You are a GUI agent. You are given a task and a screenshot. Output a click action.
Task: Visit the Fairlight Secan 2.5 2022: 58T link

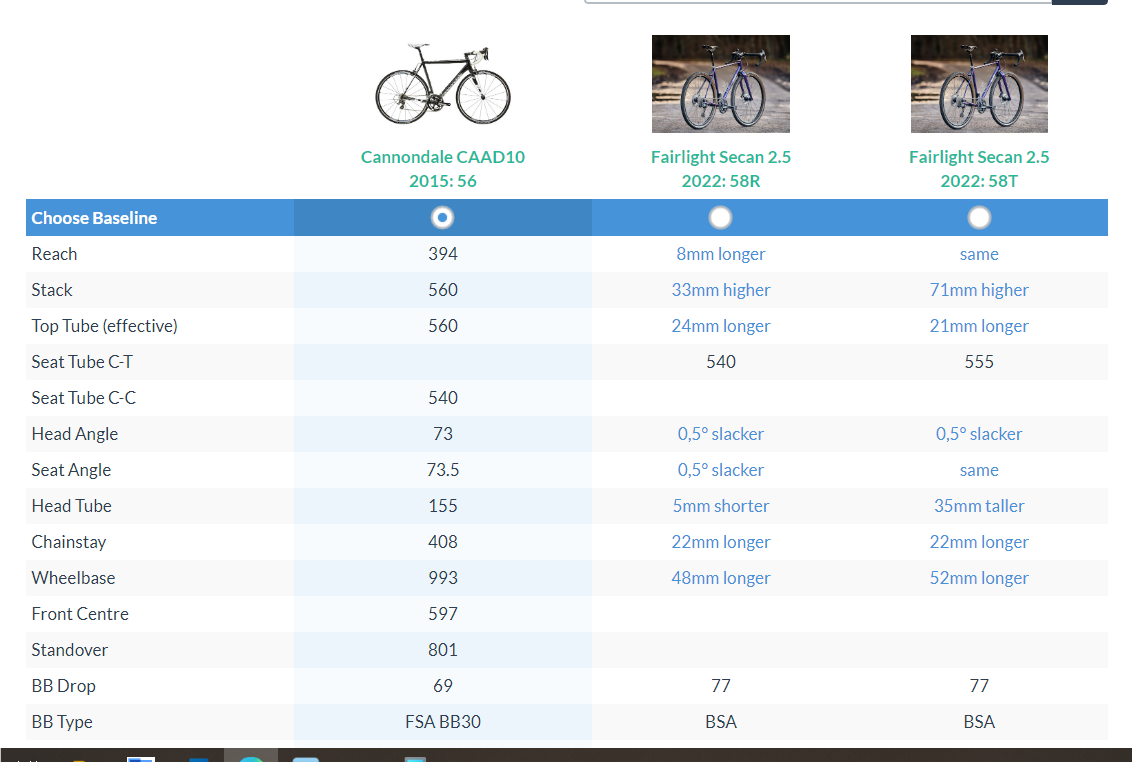[979, 169]
